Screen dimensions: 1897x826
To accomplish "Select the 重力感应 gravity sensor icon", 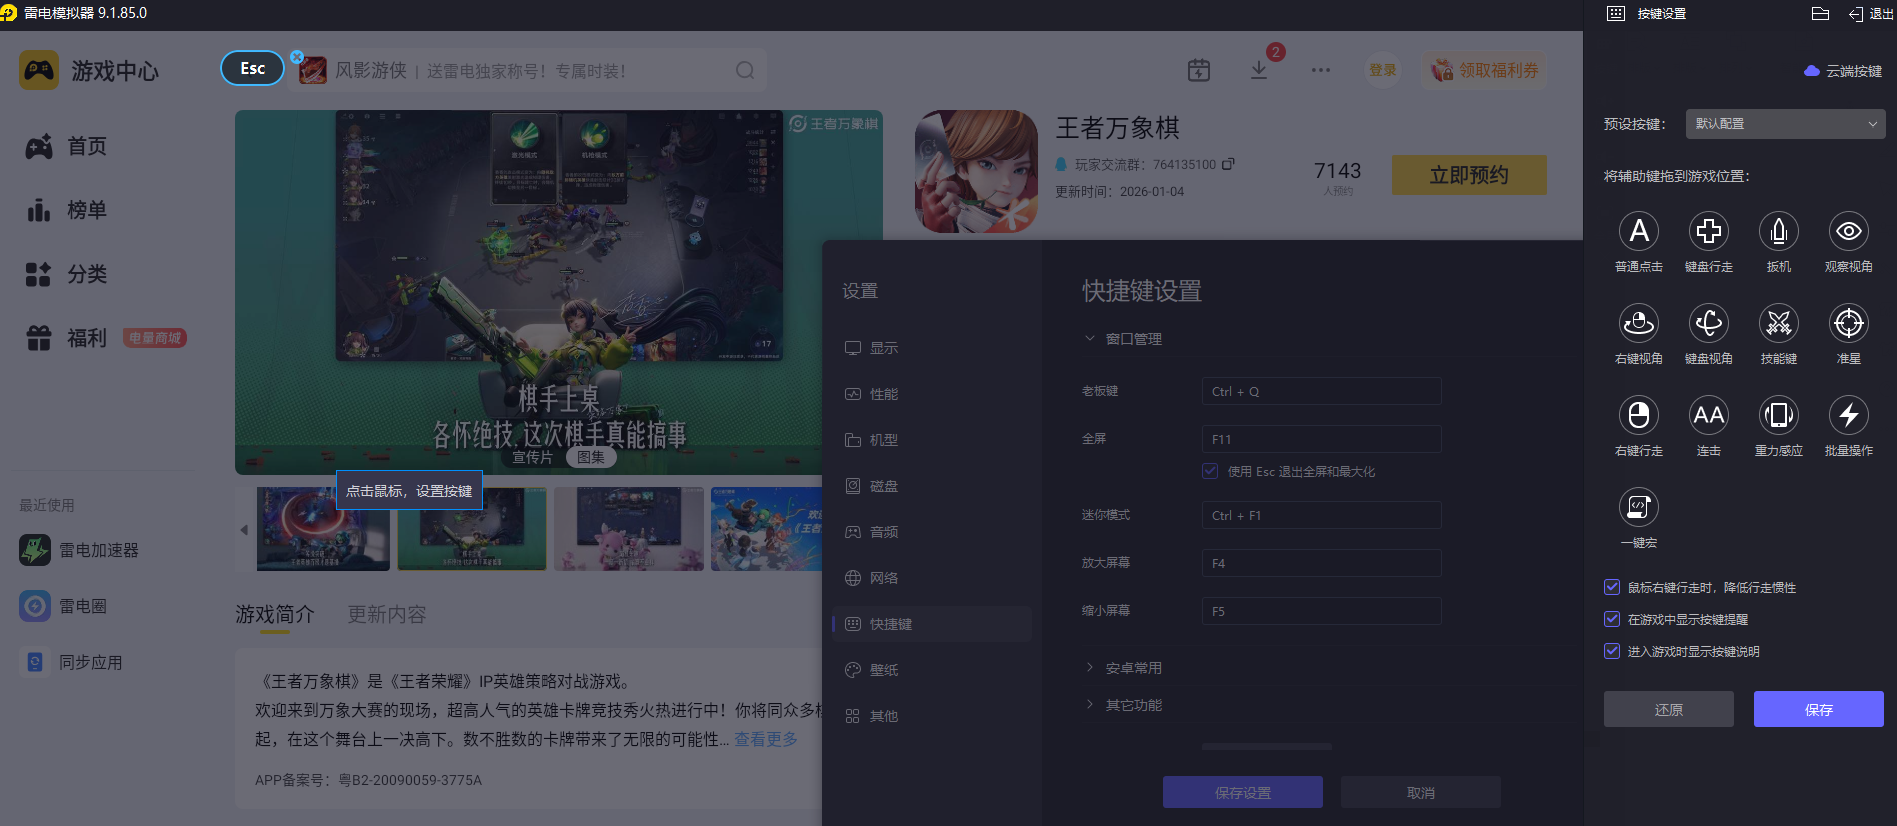I will click(1778, 415).
